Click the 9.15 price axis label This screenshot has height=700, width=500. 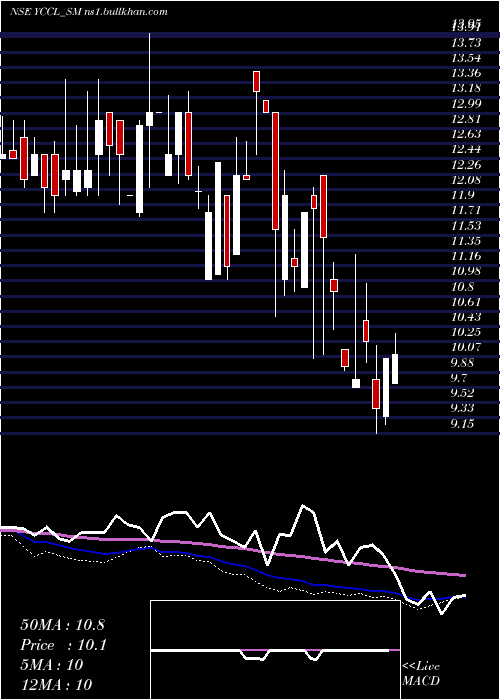464,423
